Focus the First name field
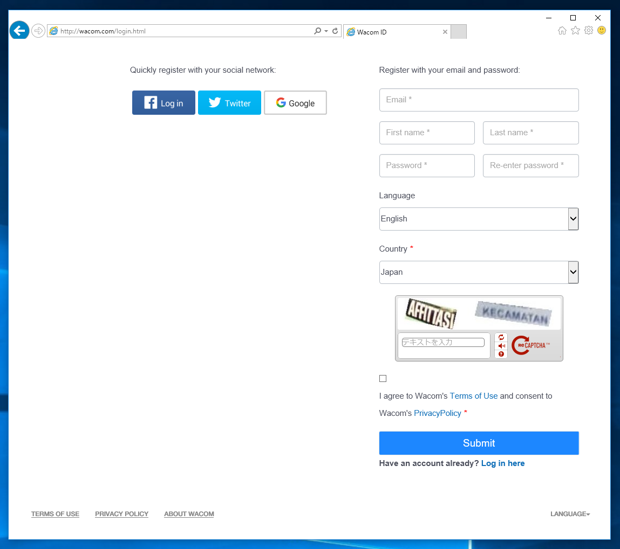 427,133
